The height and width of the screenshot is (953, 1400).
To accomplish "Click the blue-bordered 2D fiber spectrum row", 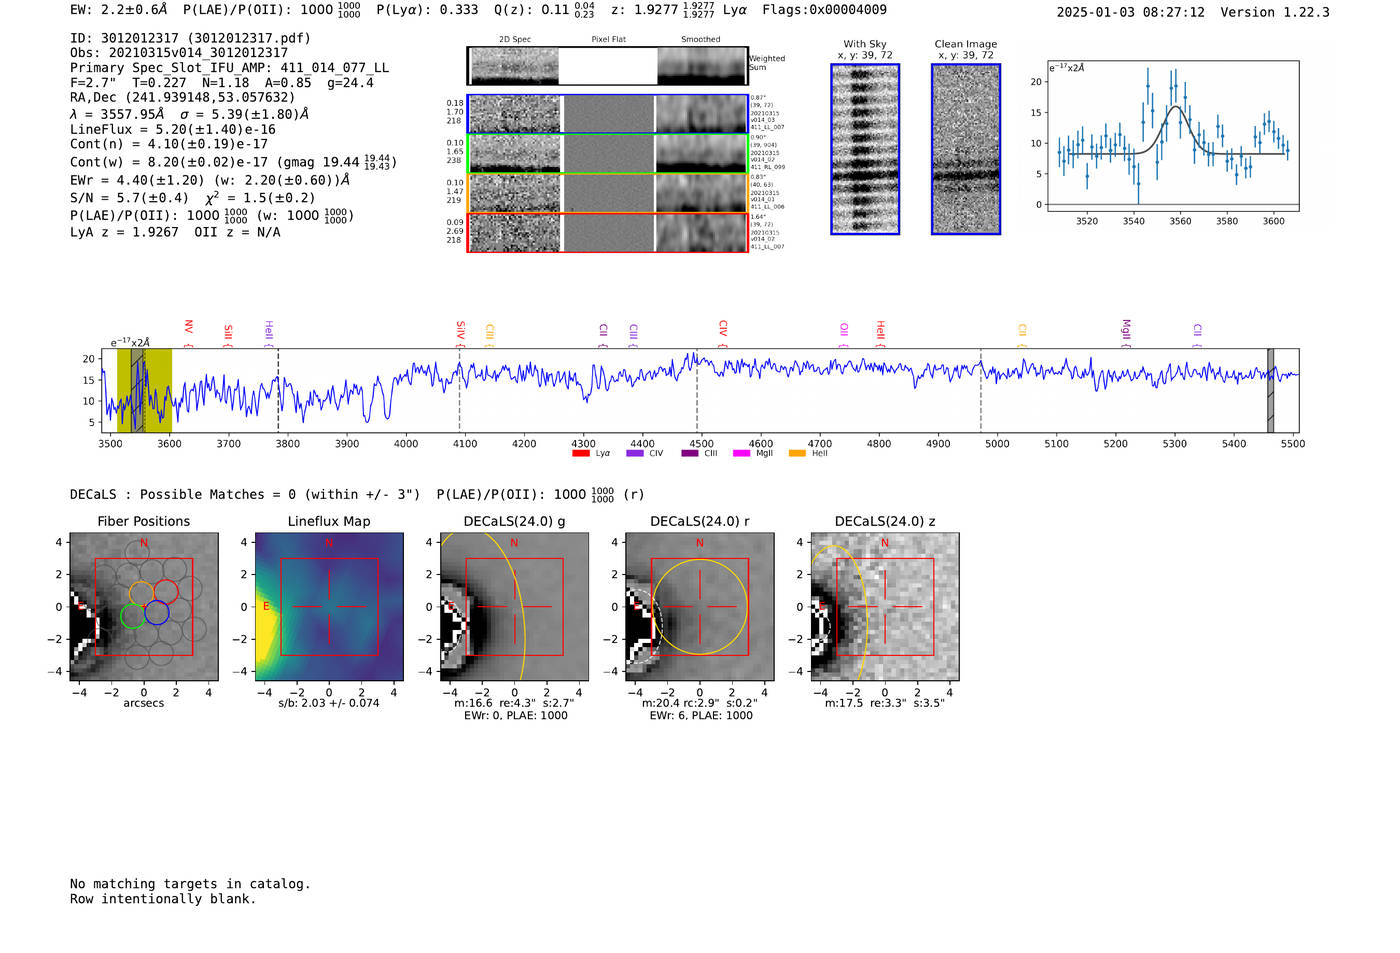I will 608,114.
